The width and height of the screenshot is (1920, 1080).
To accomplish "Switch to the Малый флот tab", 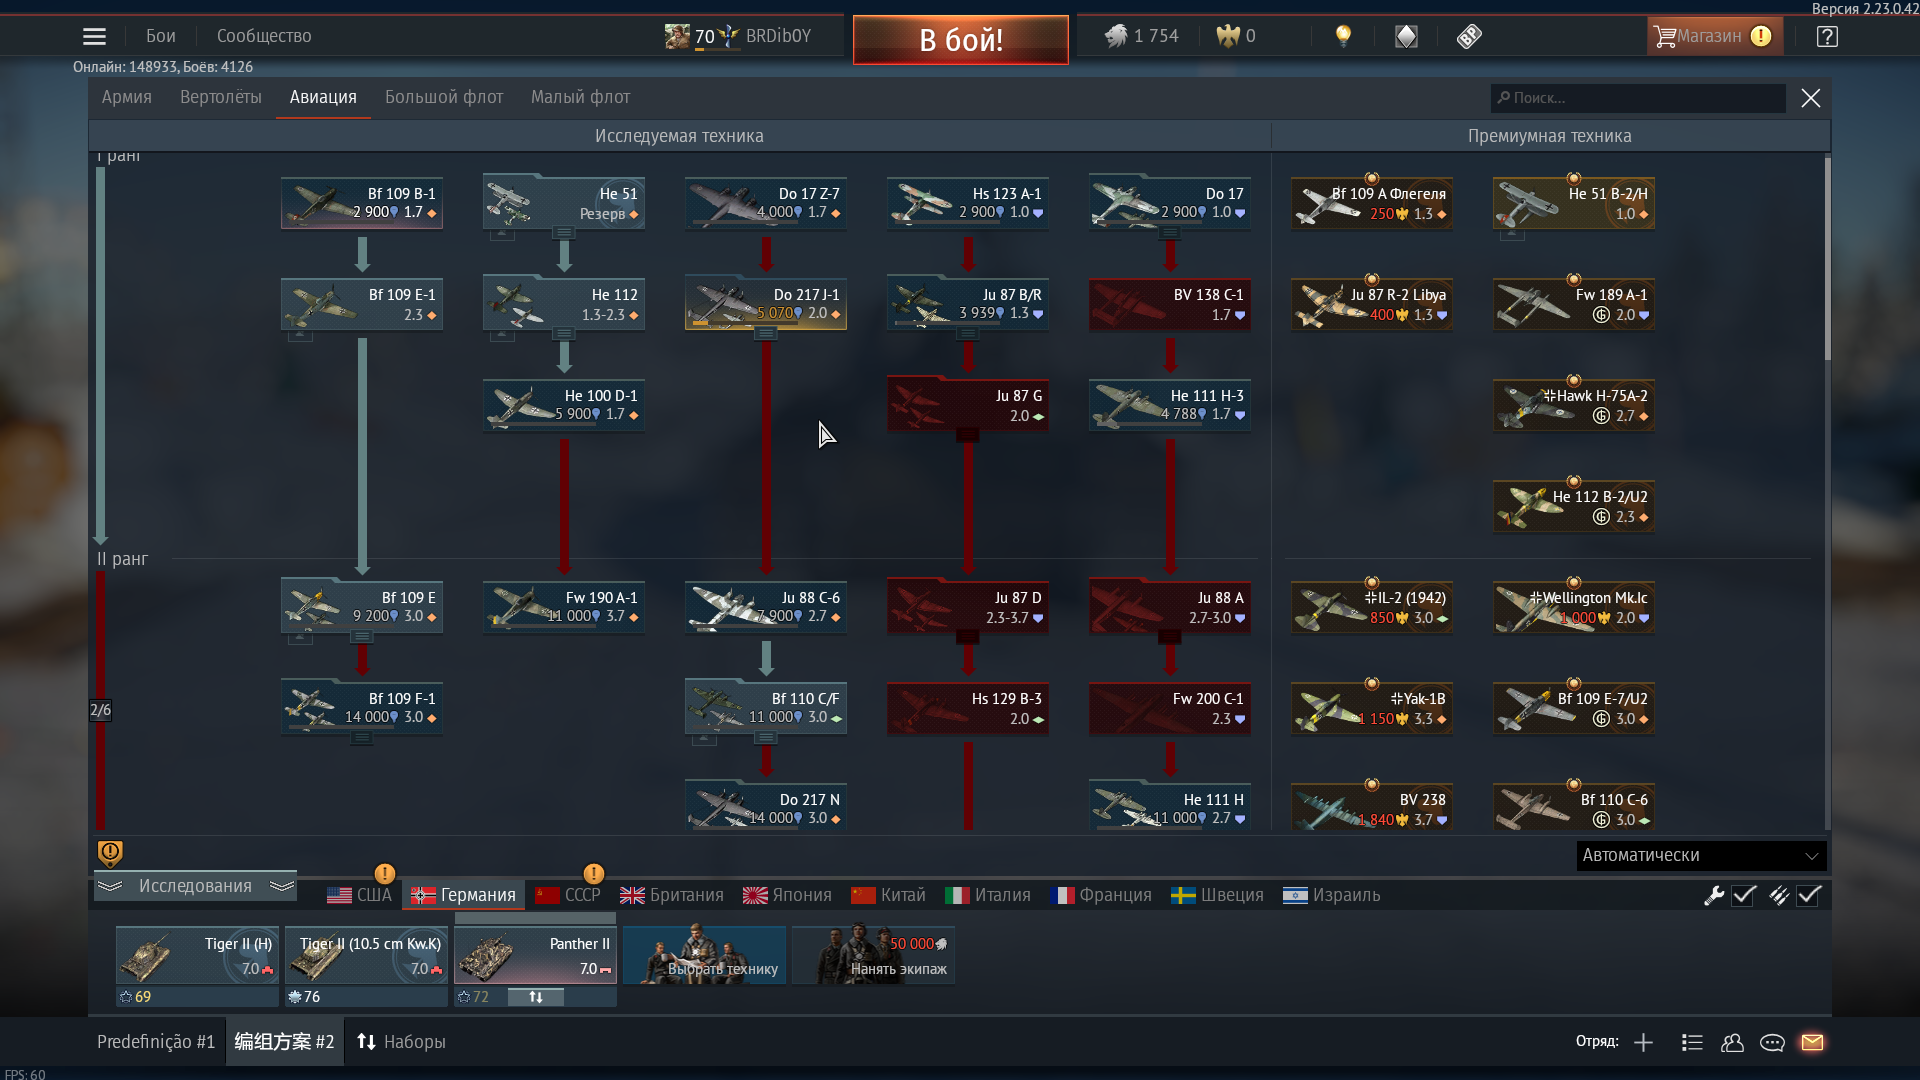I will click(580, 97).
